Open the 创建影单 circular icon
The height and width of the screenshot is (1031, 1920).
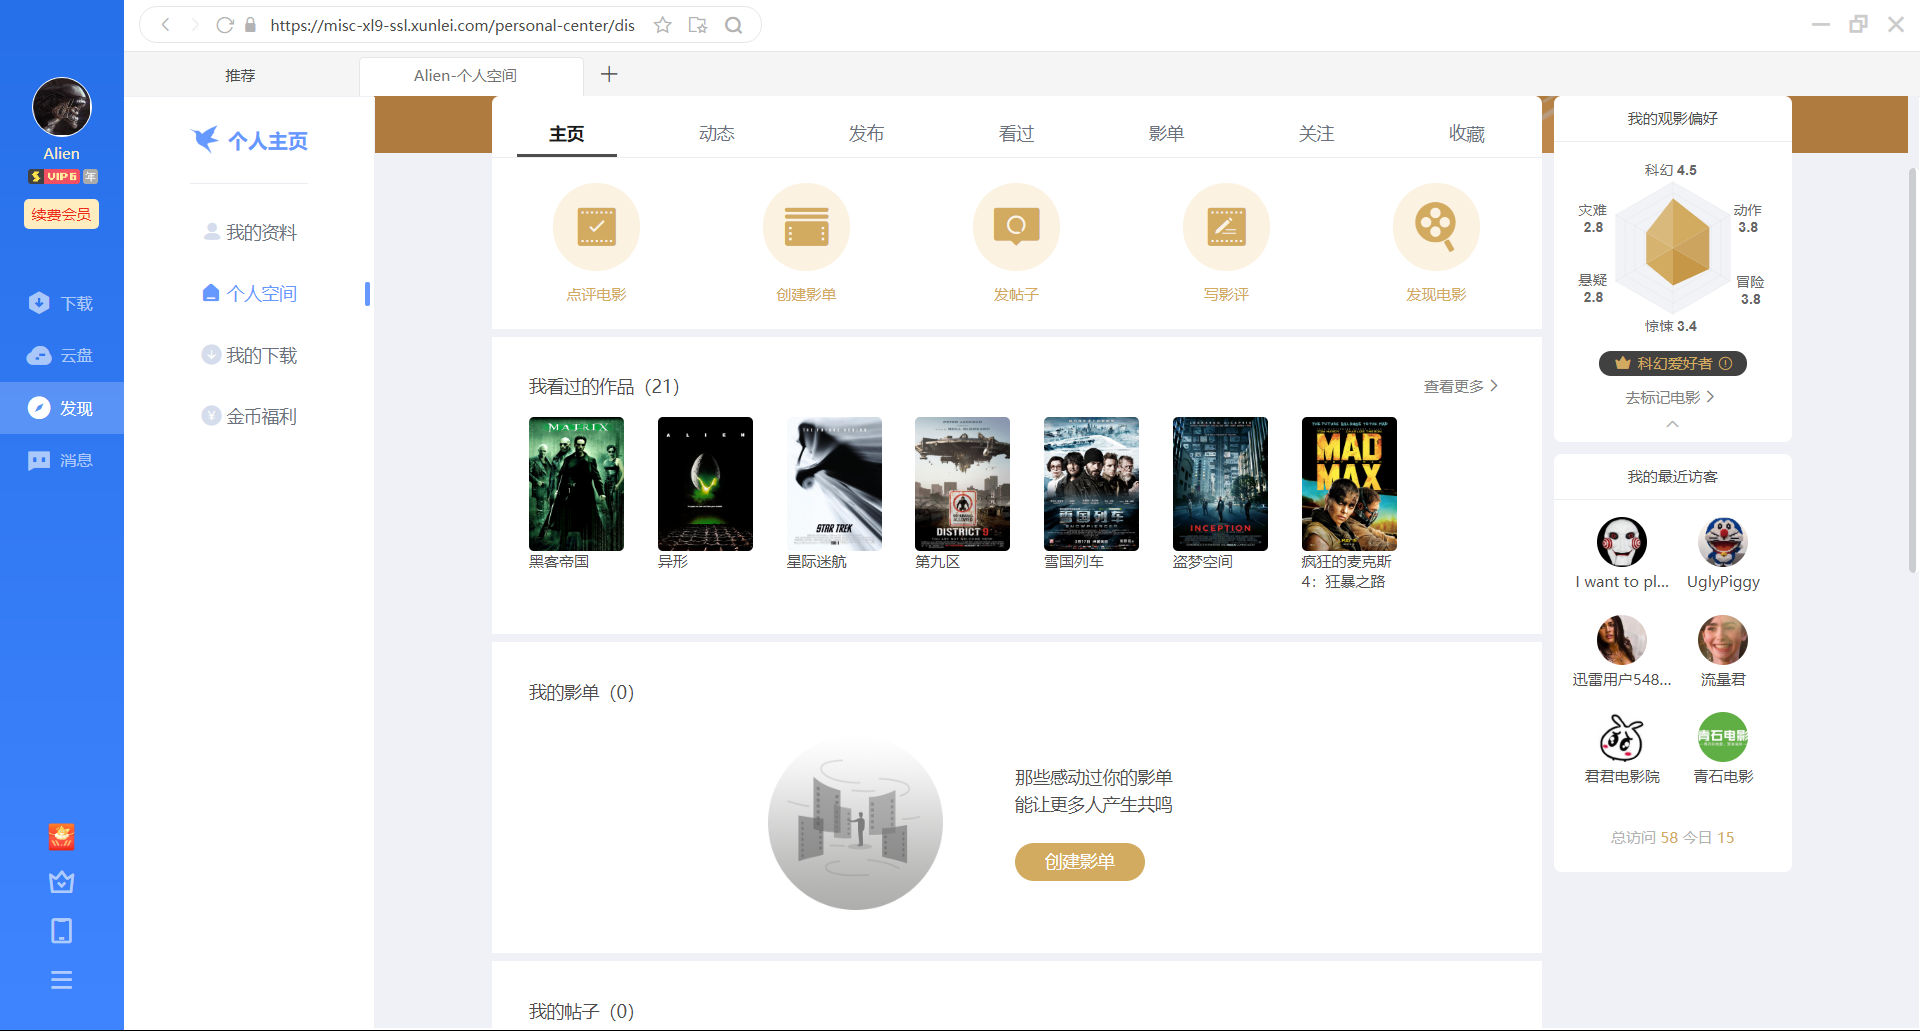pos(806,227)
